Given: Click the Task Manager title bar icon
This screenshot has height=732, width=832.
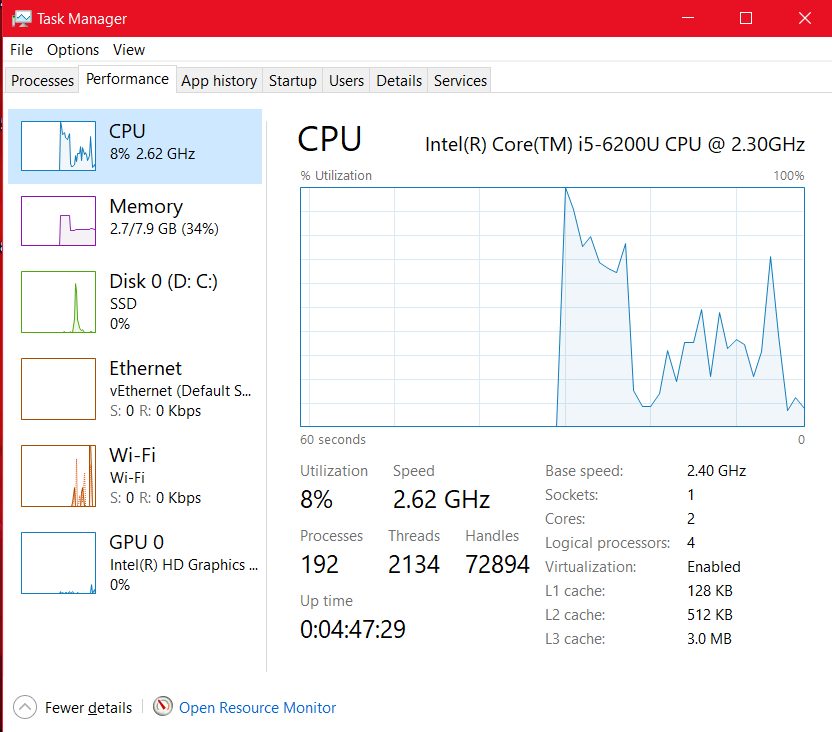Looking at the screenshot, I should (x=22, y=19).
